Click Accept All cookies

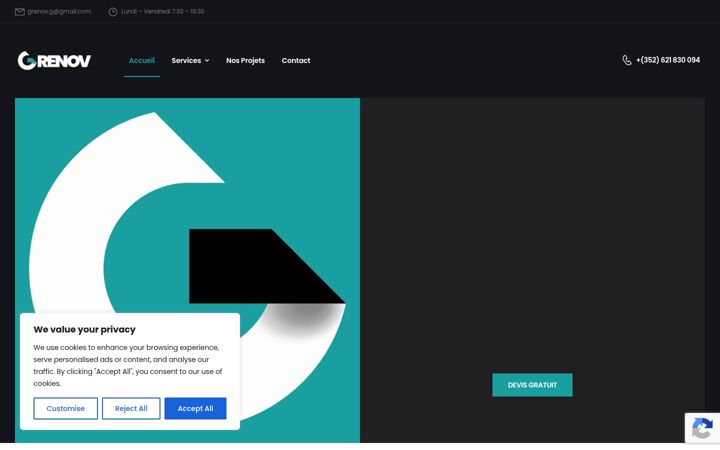[x=195, y=408]
